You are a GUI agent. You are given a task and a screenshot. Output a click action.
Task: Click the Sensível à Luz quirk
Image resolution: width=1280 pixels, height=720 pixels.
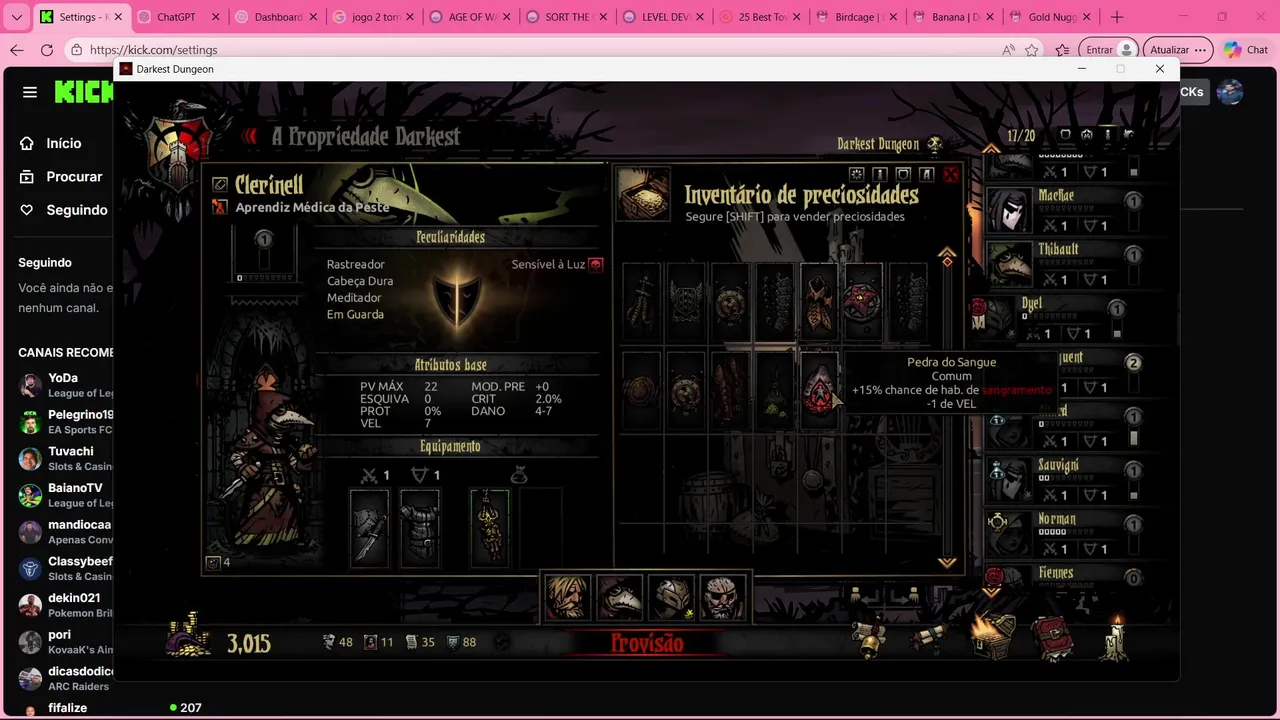pyautogui.click(x=557, y=264)
